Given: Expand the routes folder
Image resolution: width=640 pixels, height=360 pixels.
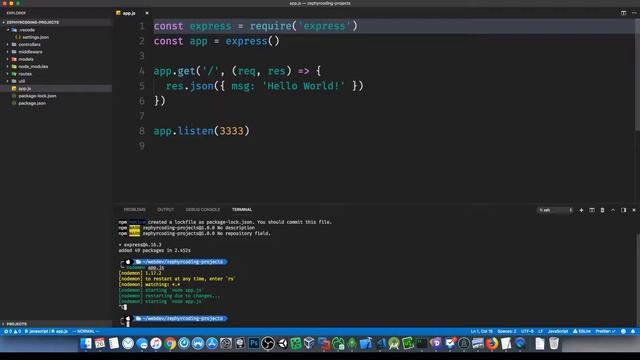Looking at the screenshot, I should (x=56, y=74).
